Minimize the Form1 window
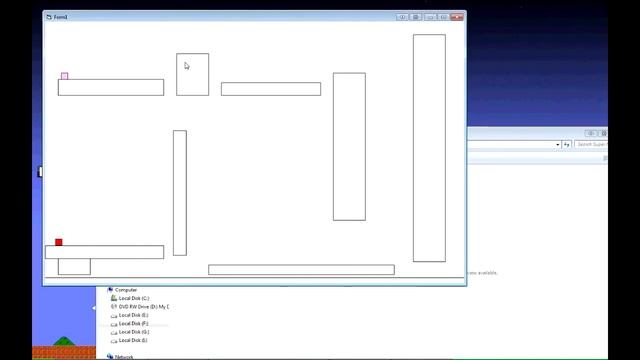 (430, 17)
